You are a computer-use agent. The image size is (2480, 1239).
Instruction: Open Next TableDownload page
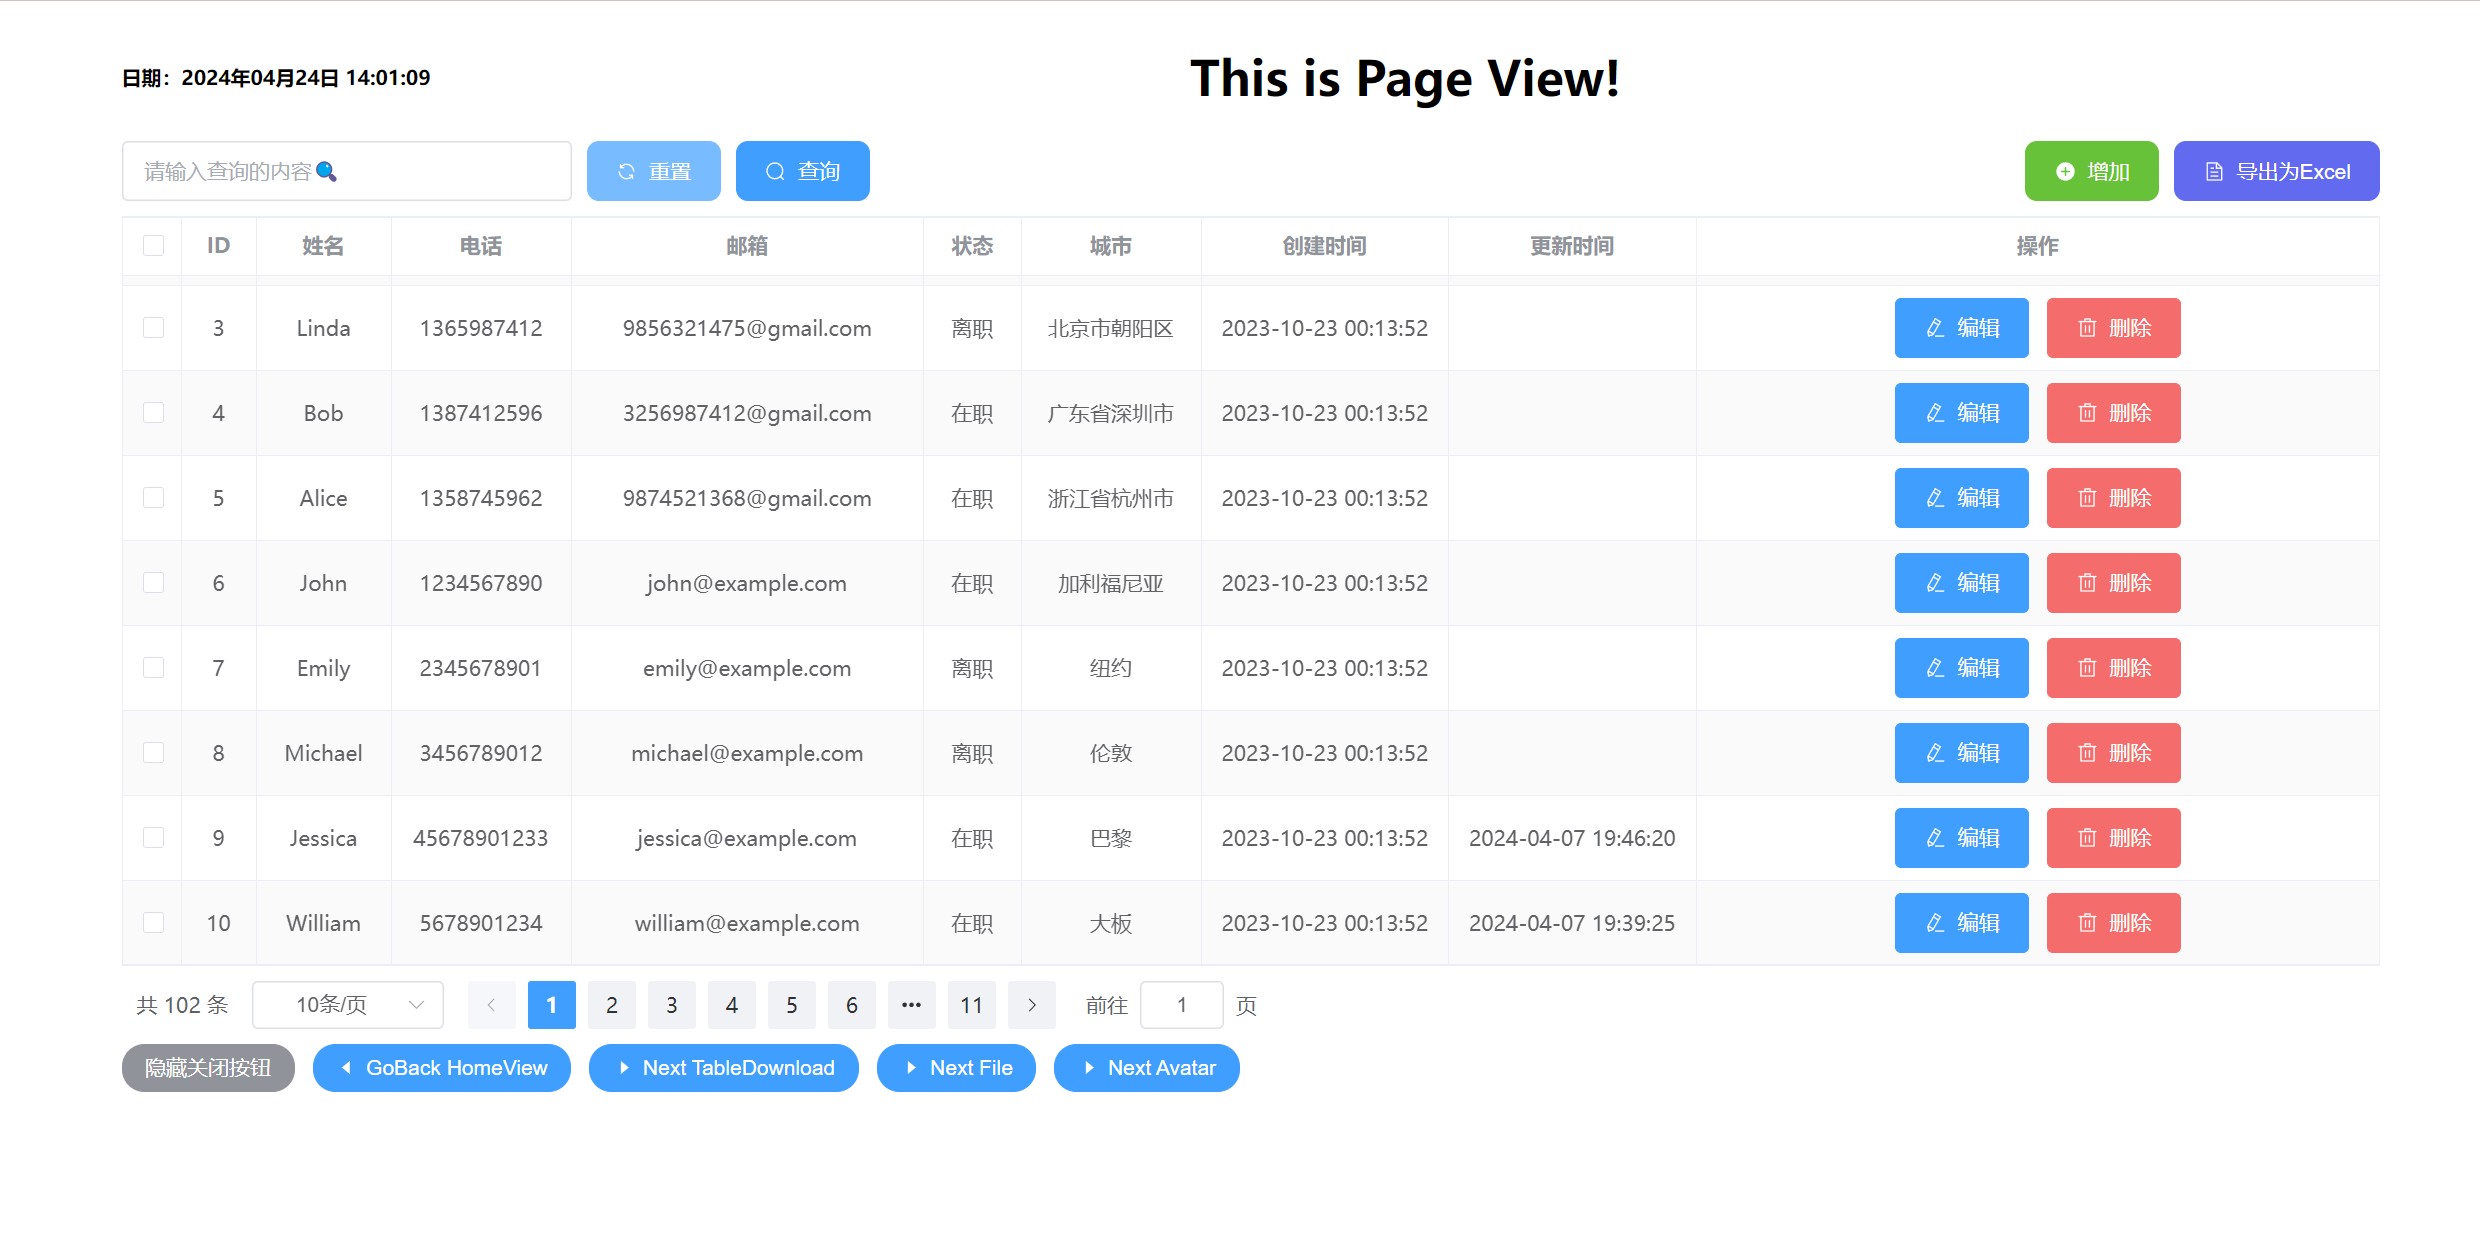(x=724, y=1068)
